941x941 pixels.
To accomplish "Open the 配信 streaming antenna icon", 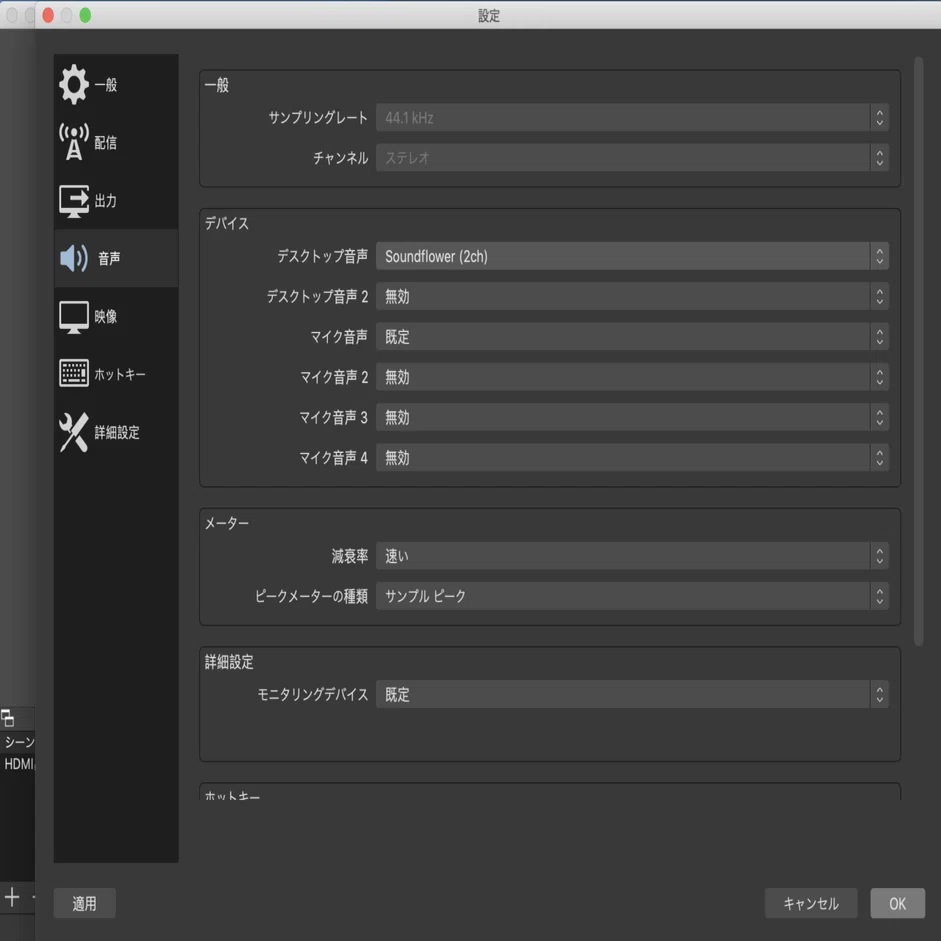I will point(74,142).
